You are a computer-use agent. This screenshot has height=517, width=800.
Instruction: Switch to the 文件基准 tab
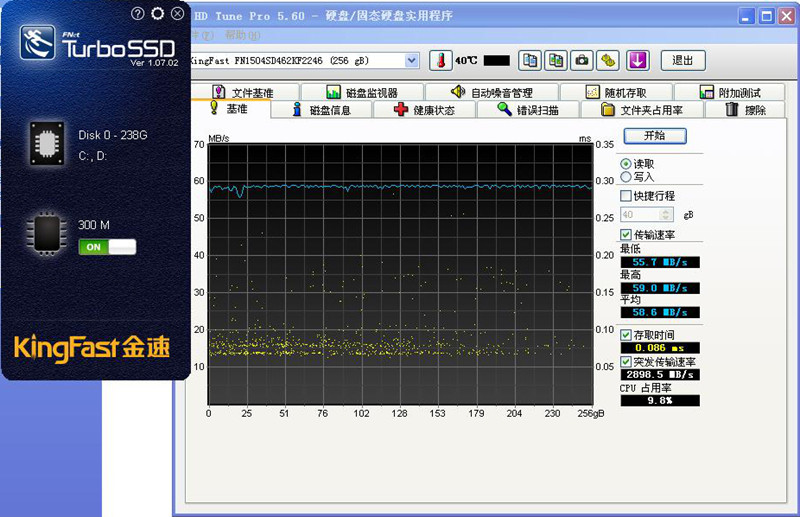pos(244,92)
